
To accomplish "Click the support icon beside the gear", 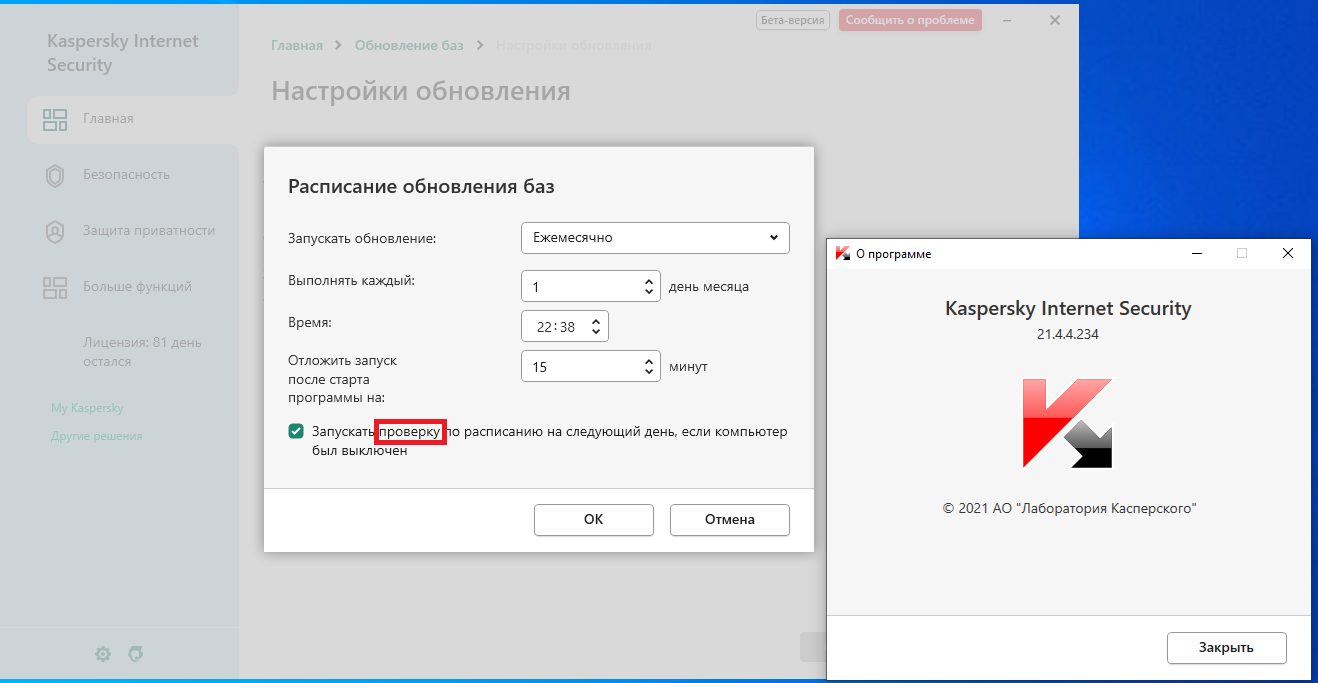I will tap(136, 654).
